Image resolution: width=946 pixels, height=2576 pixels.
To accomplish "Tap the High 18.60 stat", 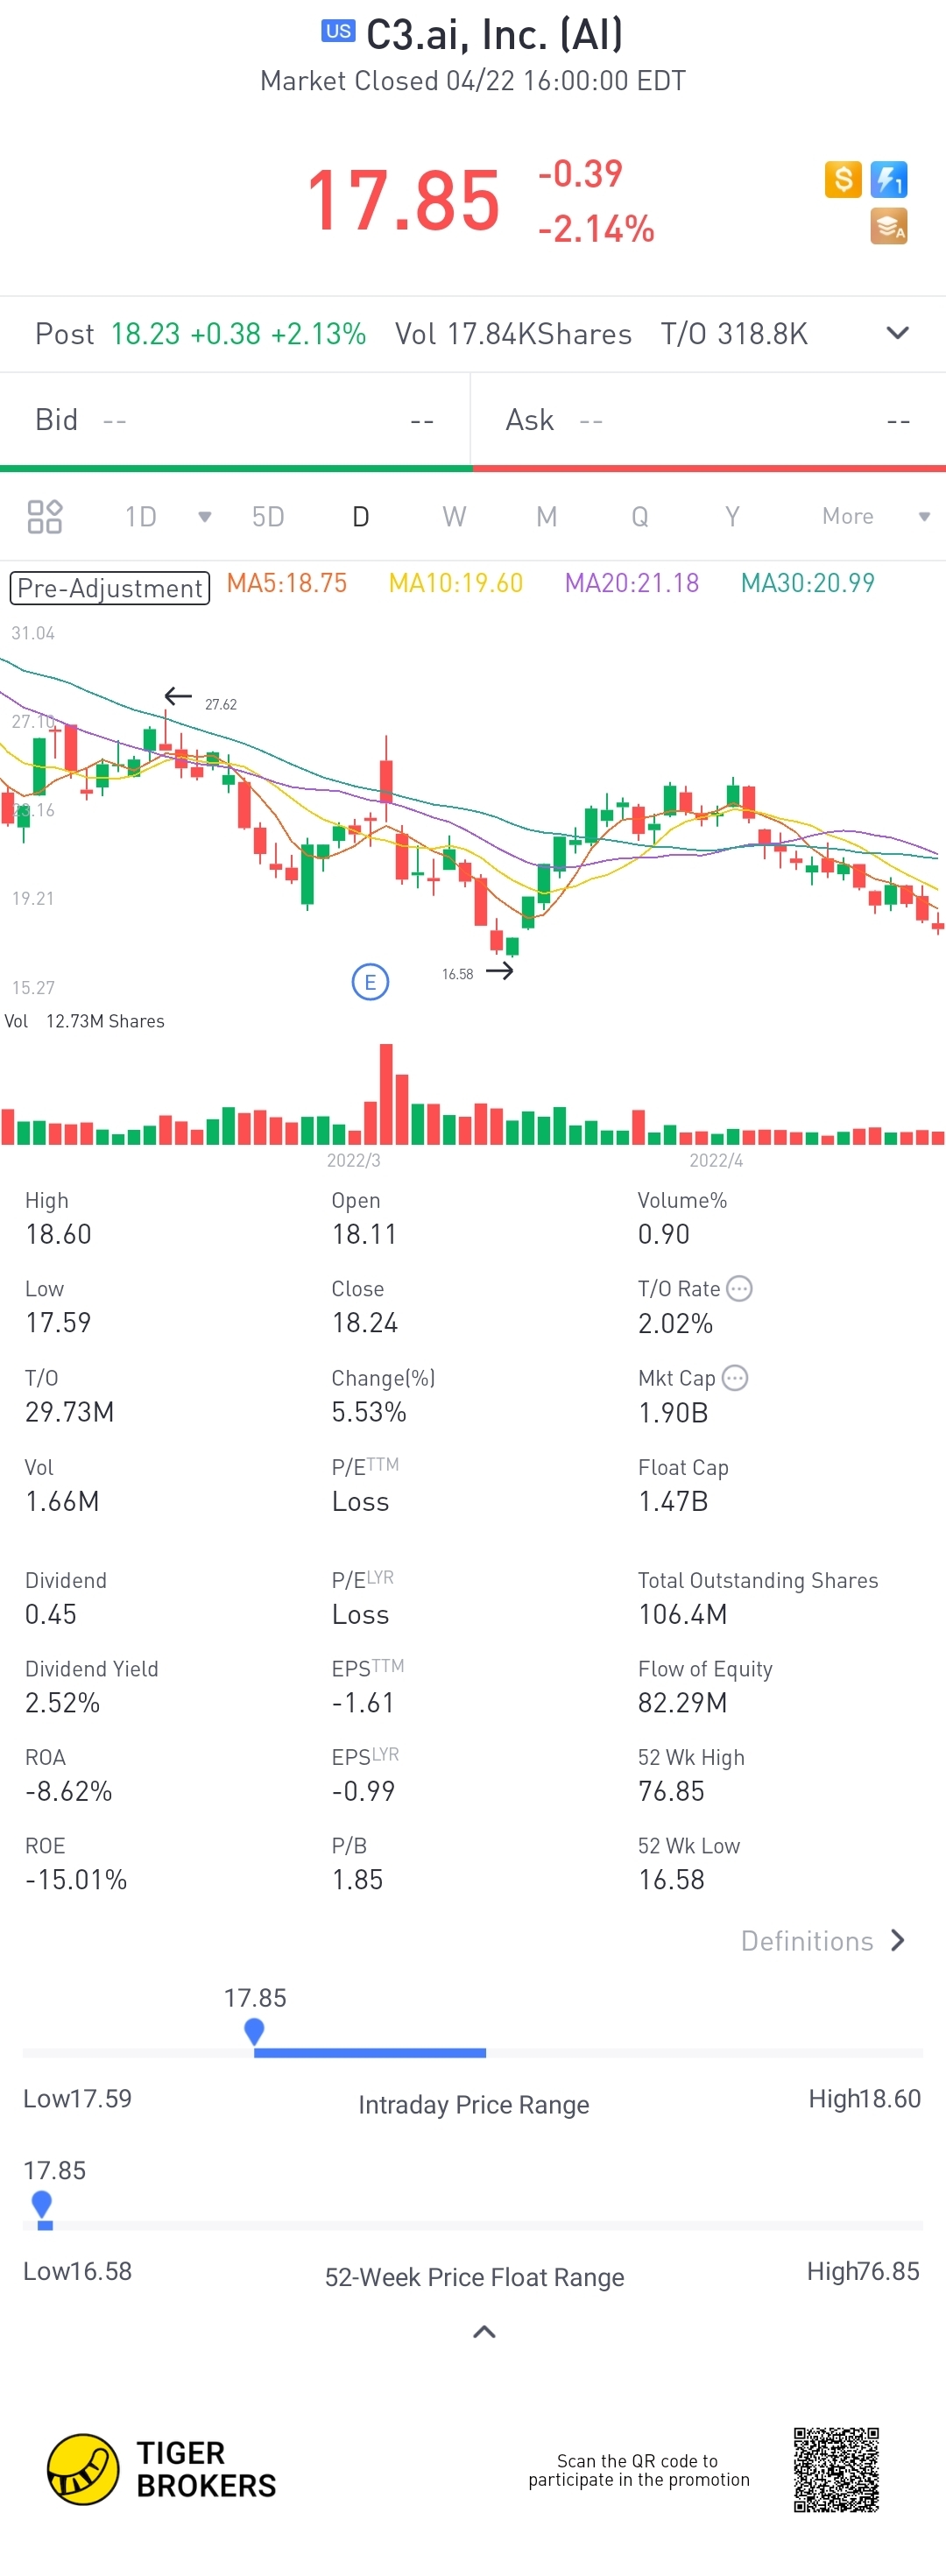I will (x=58, y=1218).
